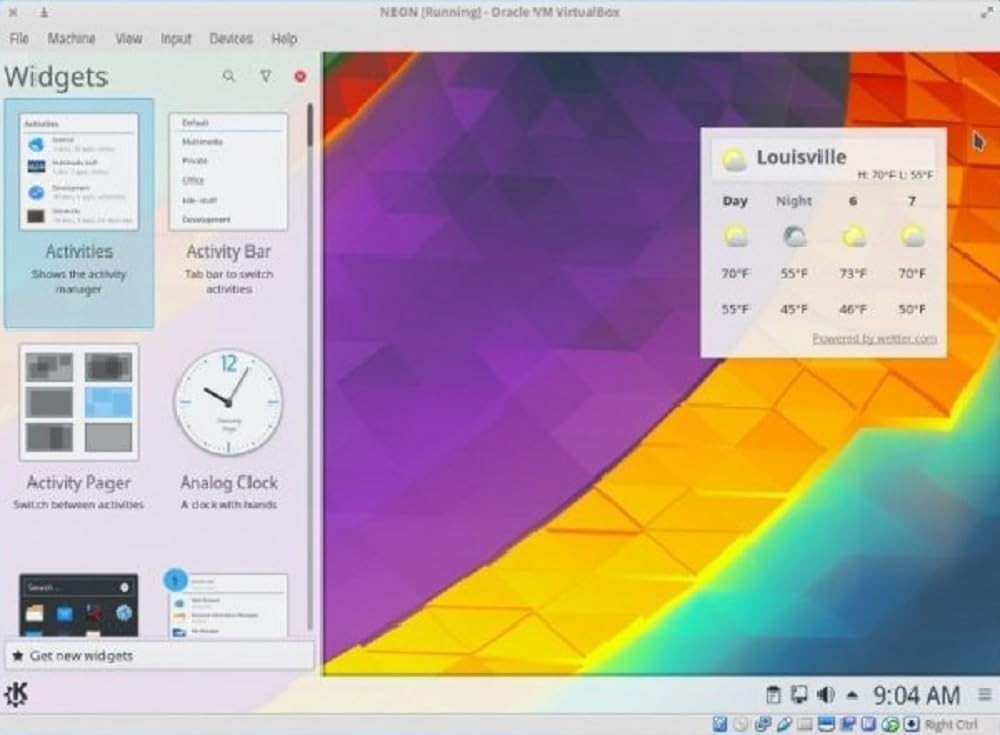Click 'Switch between activities' description text

78,505
